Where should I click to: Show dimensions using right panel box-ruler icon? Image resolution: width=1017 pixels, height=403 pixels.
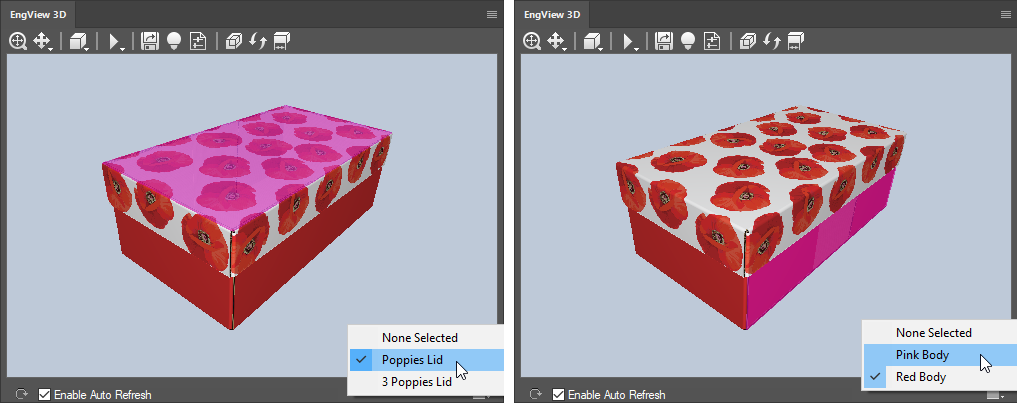(795, 41)
